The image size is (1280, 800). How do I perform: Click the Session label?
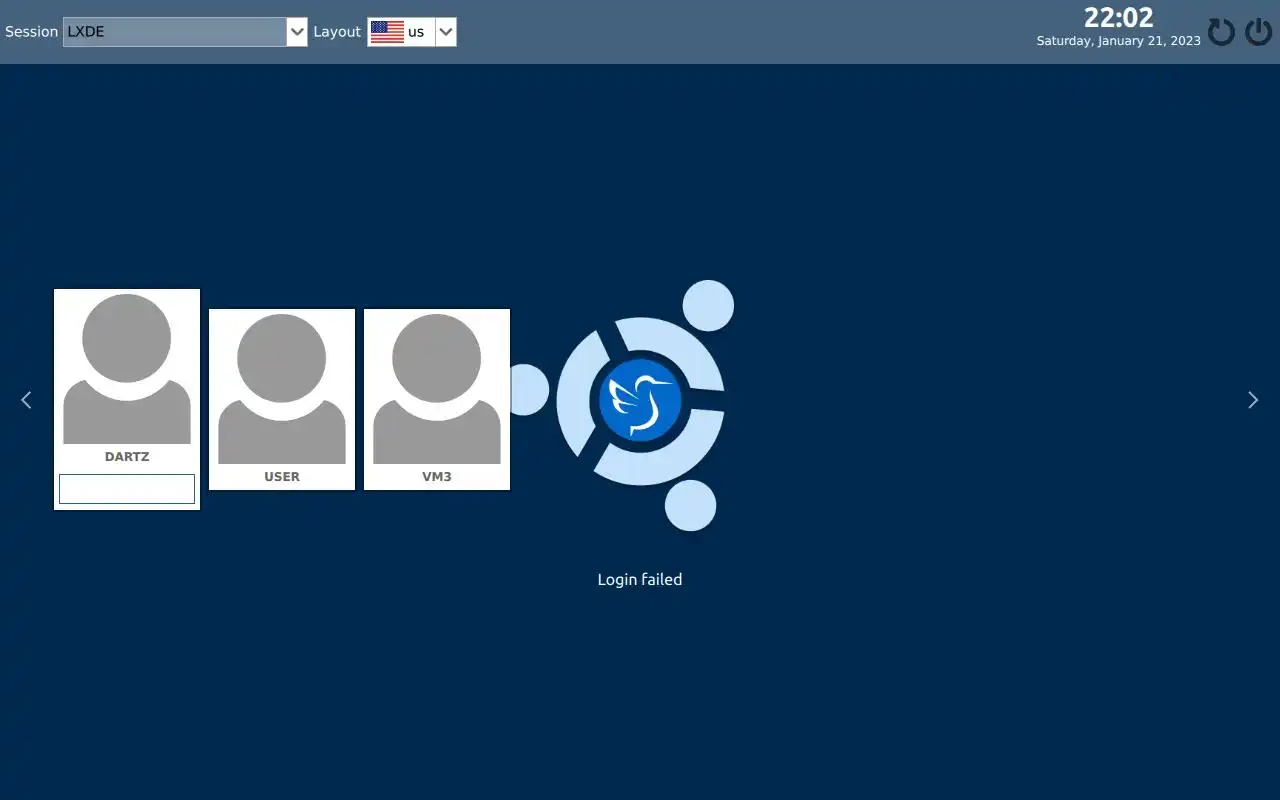click(32, 32)
